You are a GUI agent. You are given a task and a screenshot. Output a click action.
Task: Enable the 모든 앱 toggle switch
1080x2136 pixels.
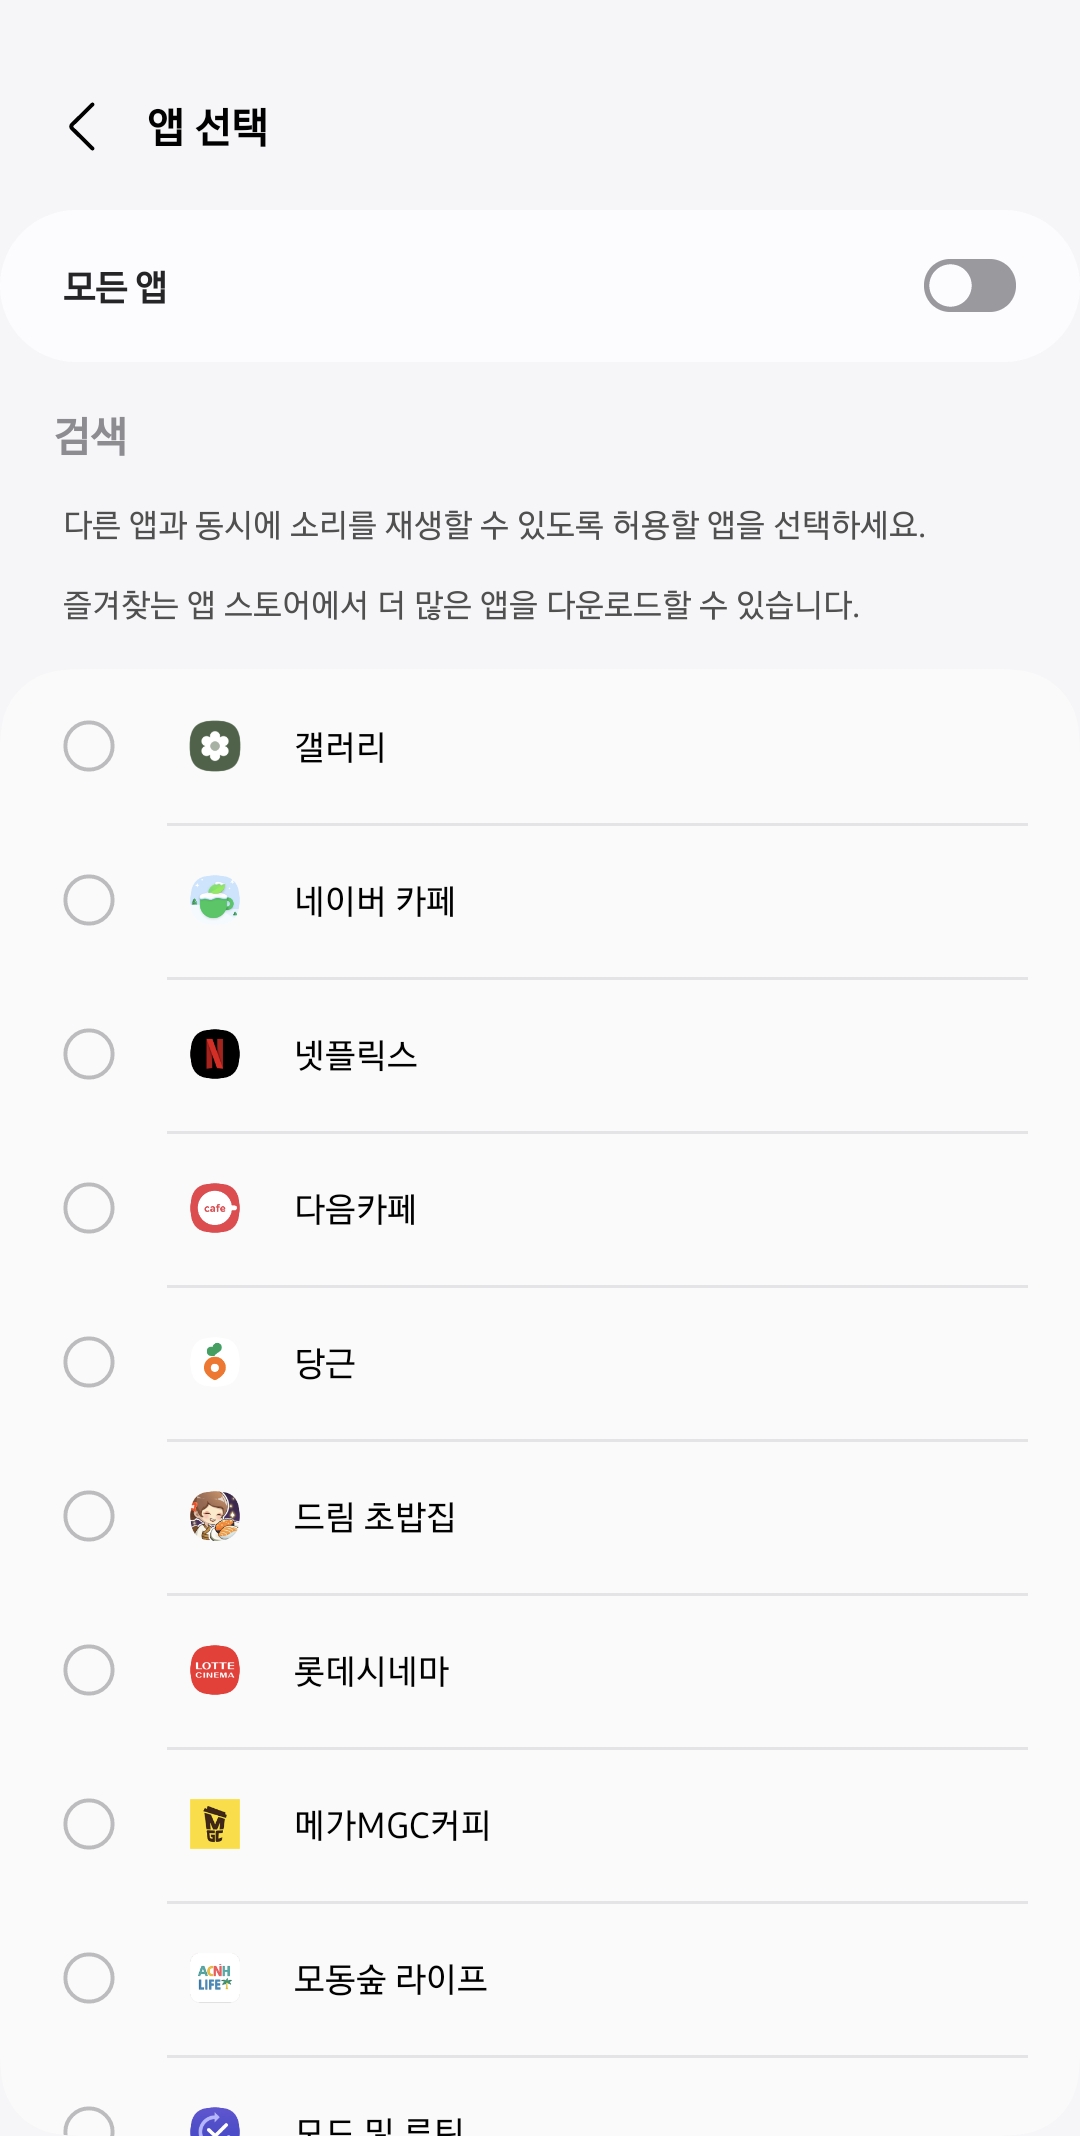click(969, 286)
